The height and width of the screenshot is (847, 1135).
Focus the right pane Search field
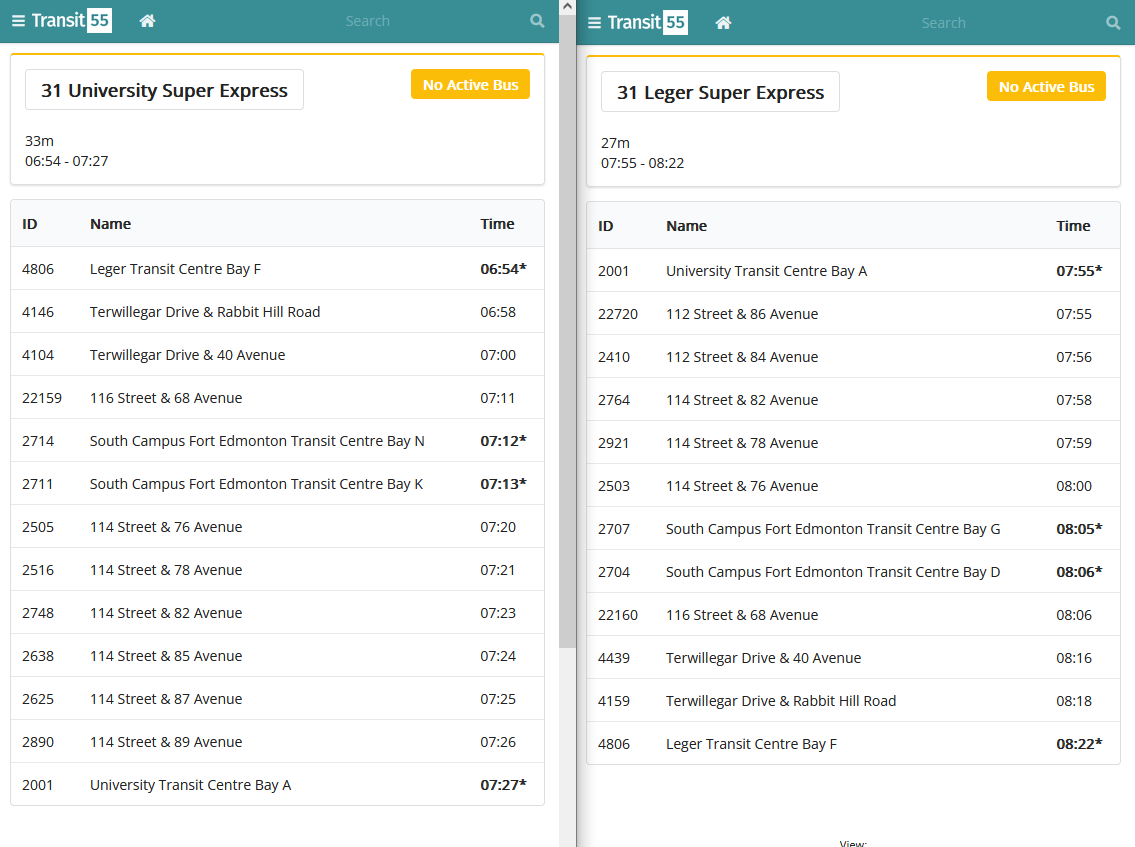pyautogui.click(x=943, y=23)
